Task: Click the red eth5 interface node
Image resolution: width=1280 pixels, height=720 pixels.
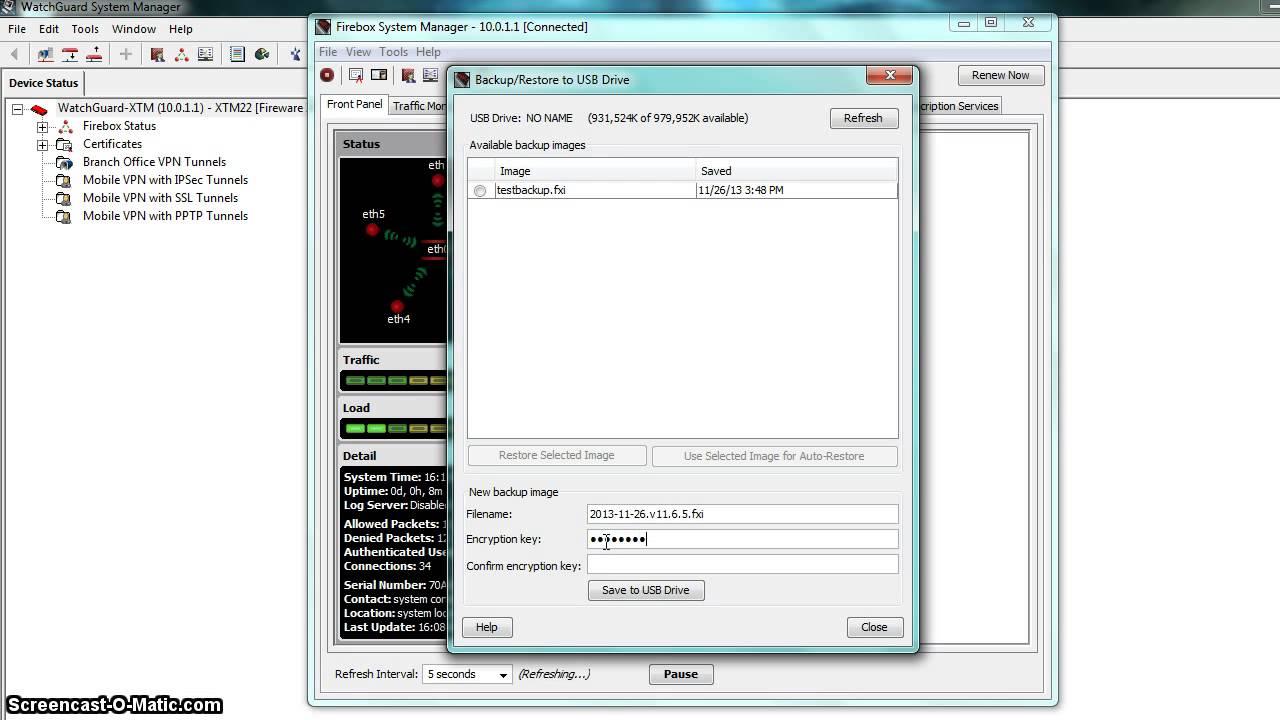Action: [372, 230]
